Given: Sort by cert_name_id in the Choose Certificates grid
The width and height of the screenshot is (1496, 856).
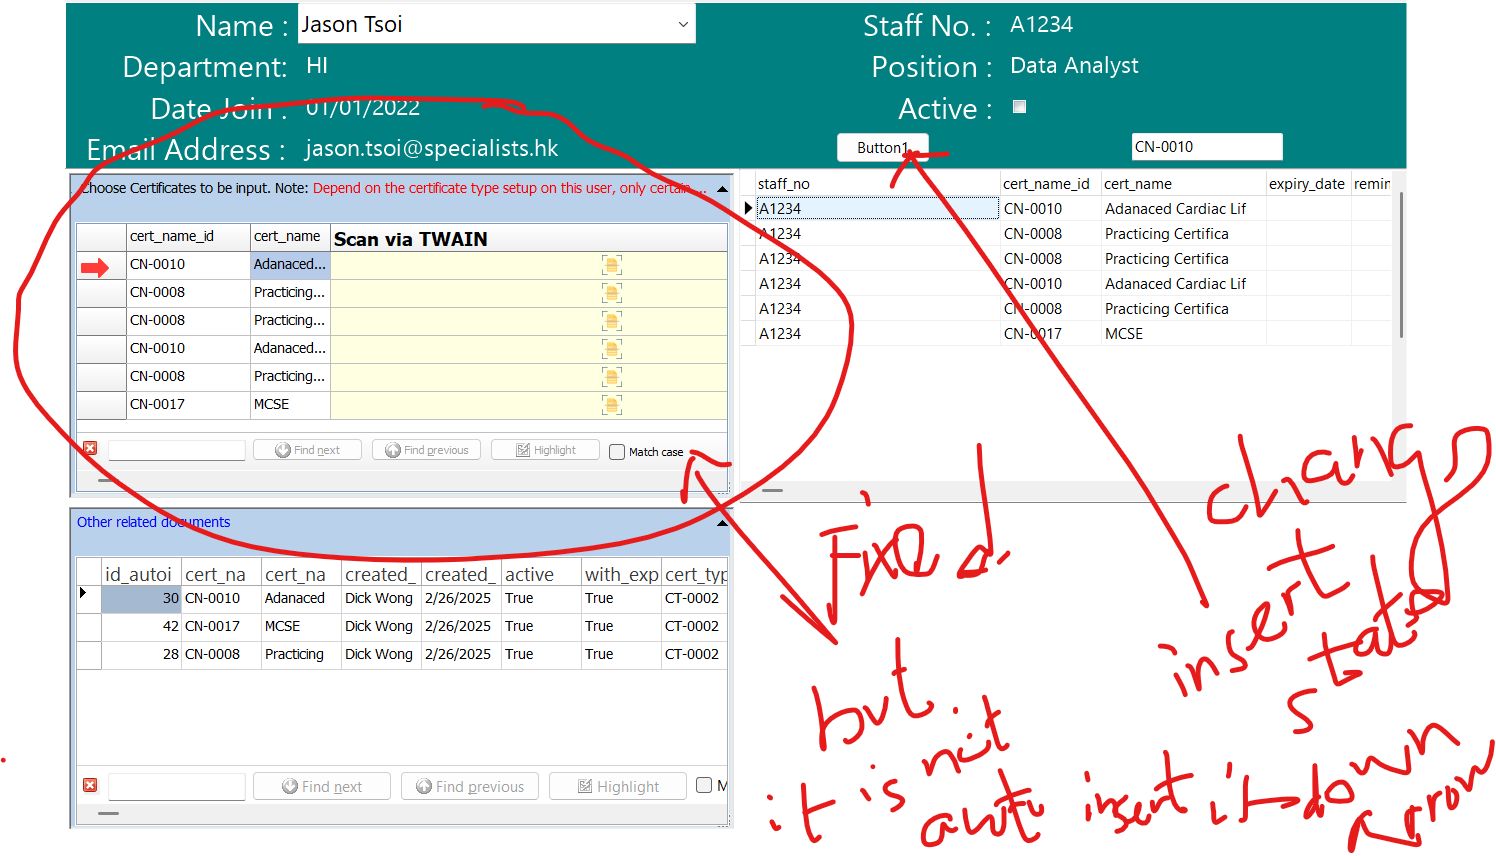Looking at the screenshot, I should [188, 237].
